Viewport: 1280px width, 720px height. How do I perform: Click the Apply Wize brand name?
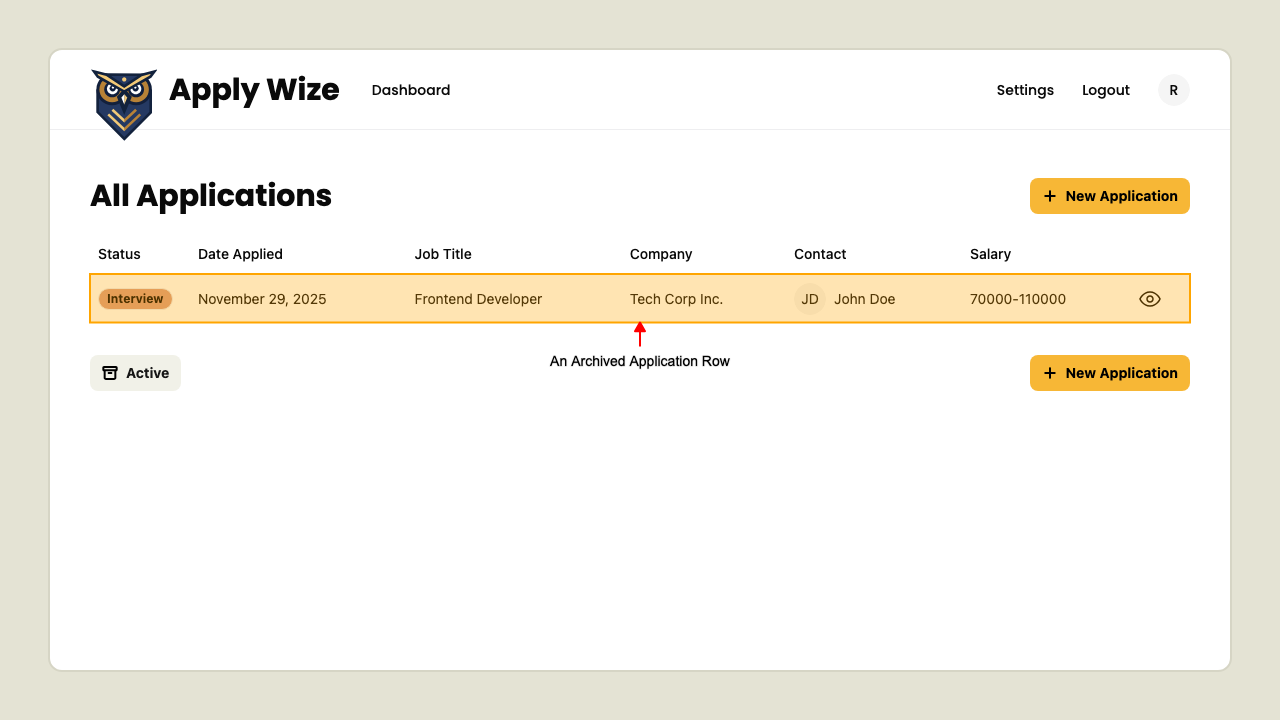click(254, 90)
